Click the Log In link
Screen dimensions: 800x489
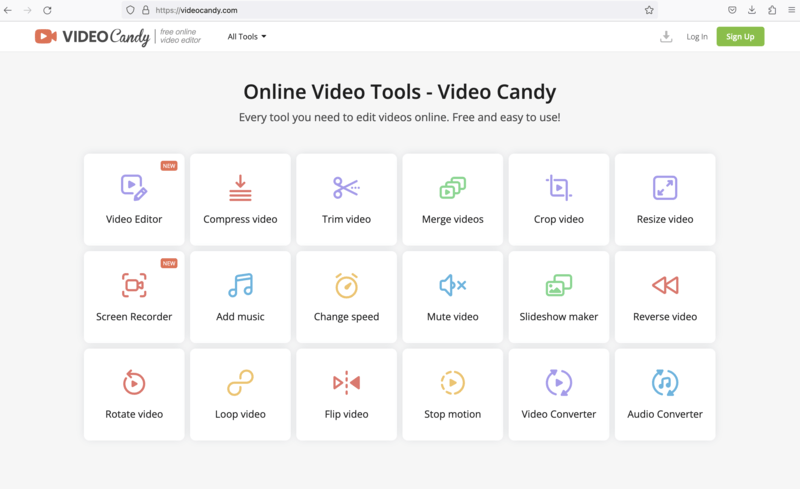click(x=697, y=37)
